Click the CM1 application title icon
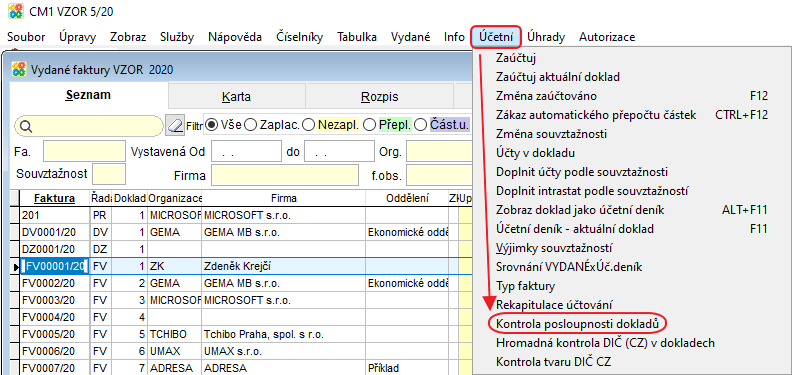 pyautogui.click(x=16, y=11)
